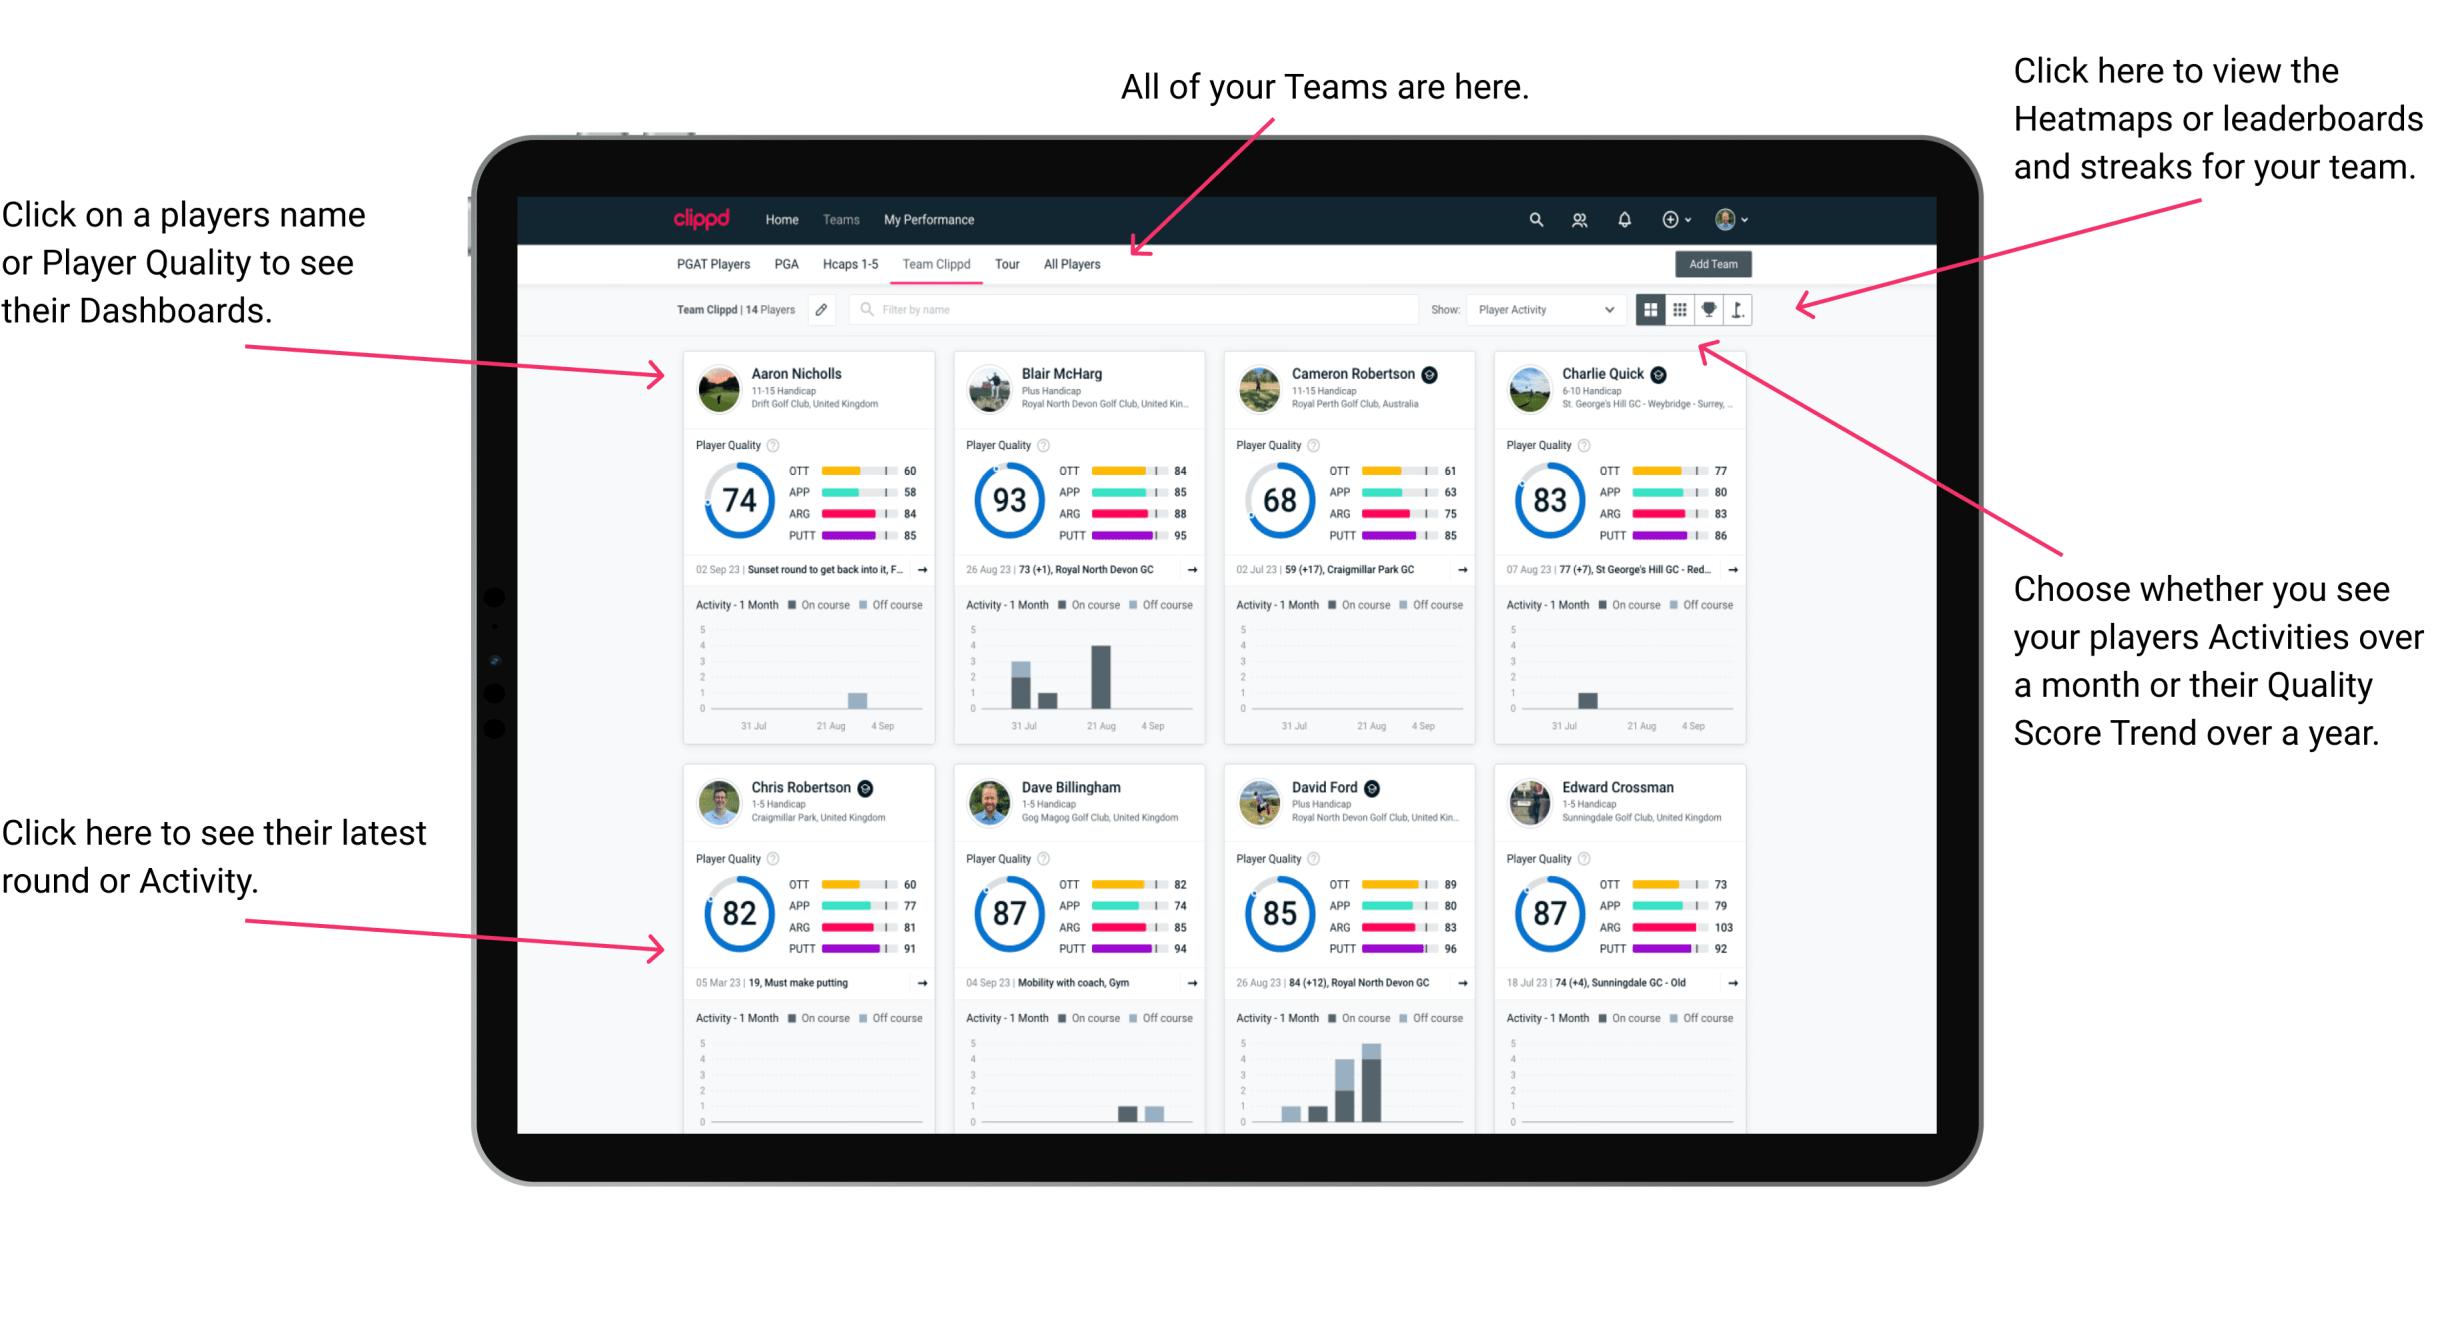Click the search magnifier icon

click(1533, 218)
